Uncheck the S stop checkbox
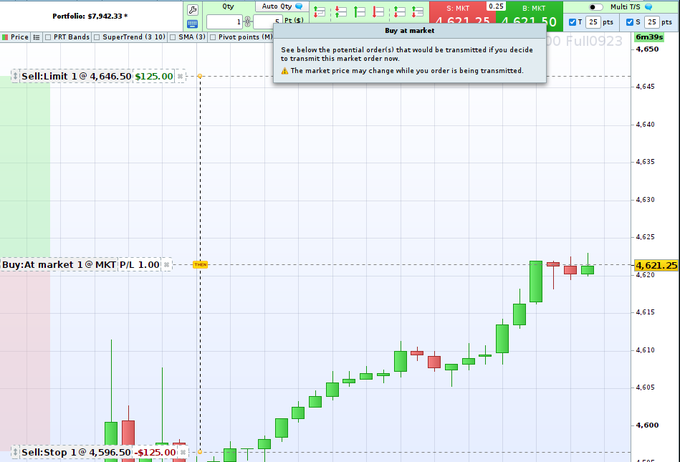Viewport: 680px width, 462px height. click(x=630, y=22)
